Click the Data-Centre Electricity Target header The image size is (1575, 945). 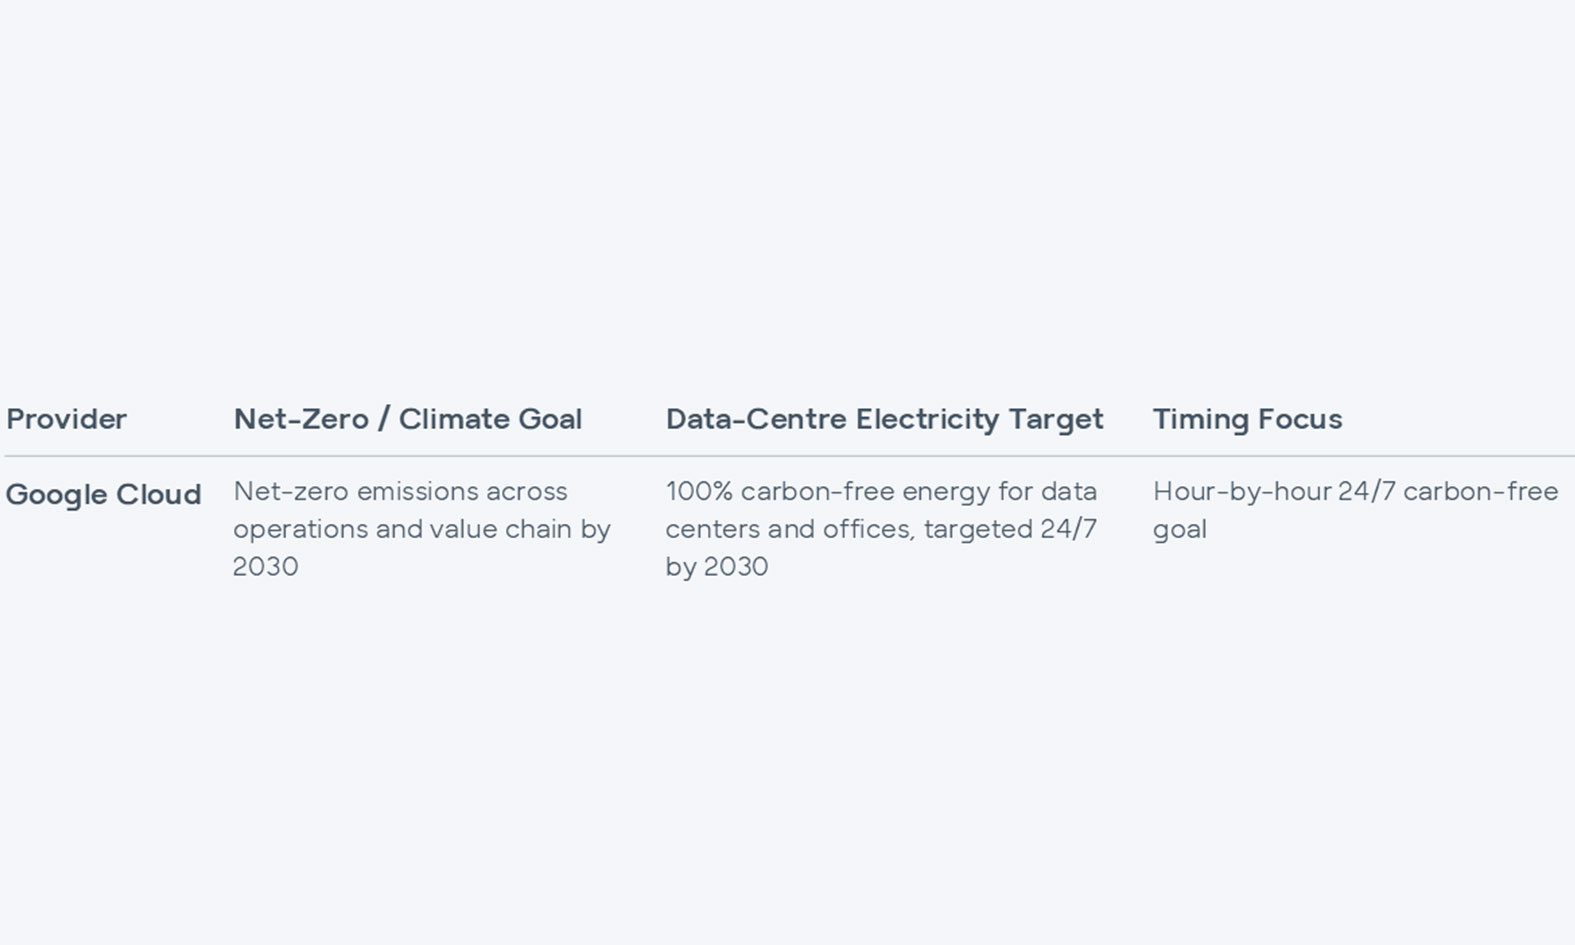[x=884, y=419]
